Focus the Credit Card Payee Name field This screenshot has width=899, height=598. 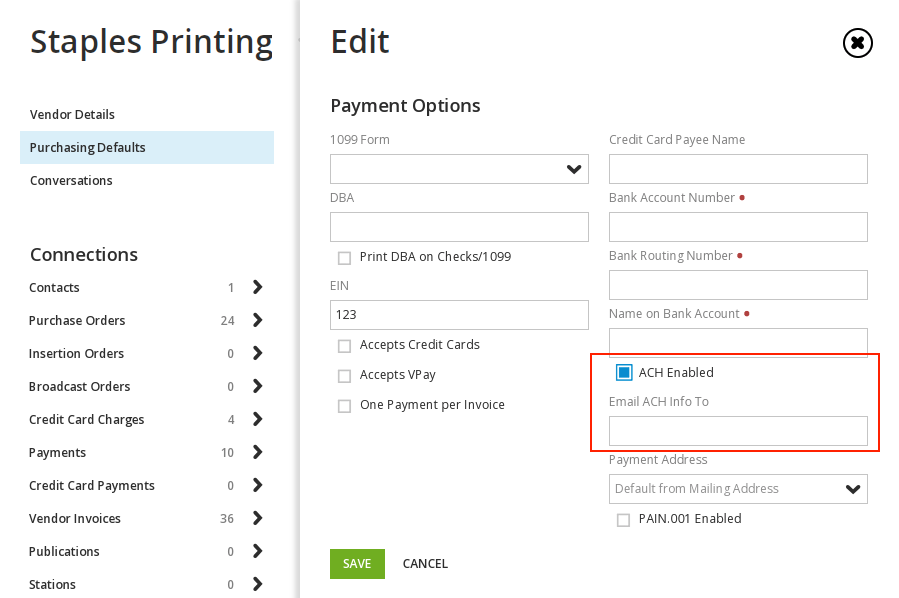click(738, 169)
